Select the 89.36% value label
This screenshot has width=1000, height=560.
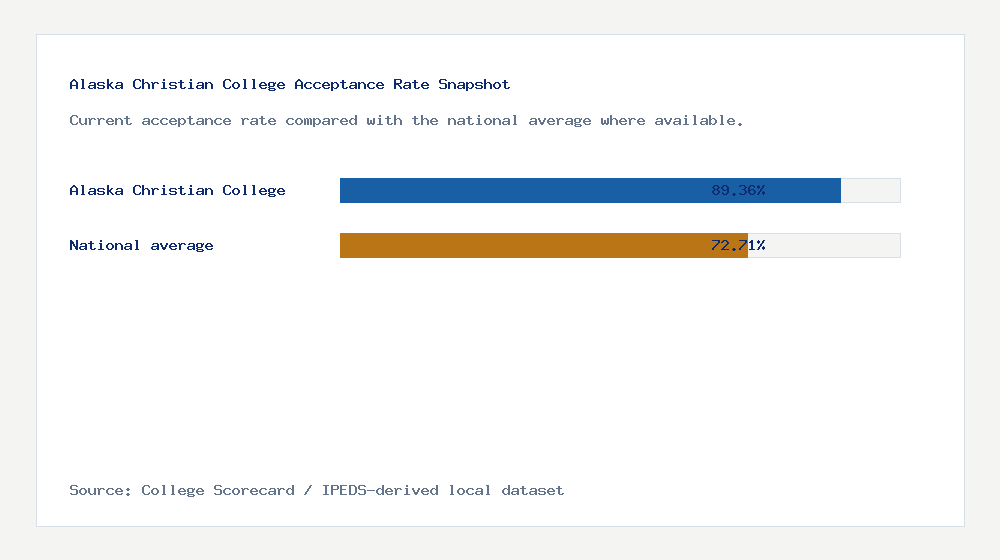click(x=738, y=190)
